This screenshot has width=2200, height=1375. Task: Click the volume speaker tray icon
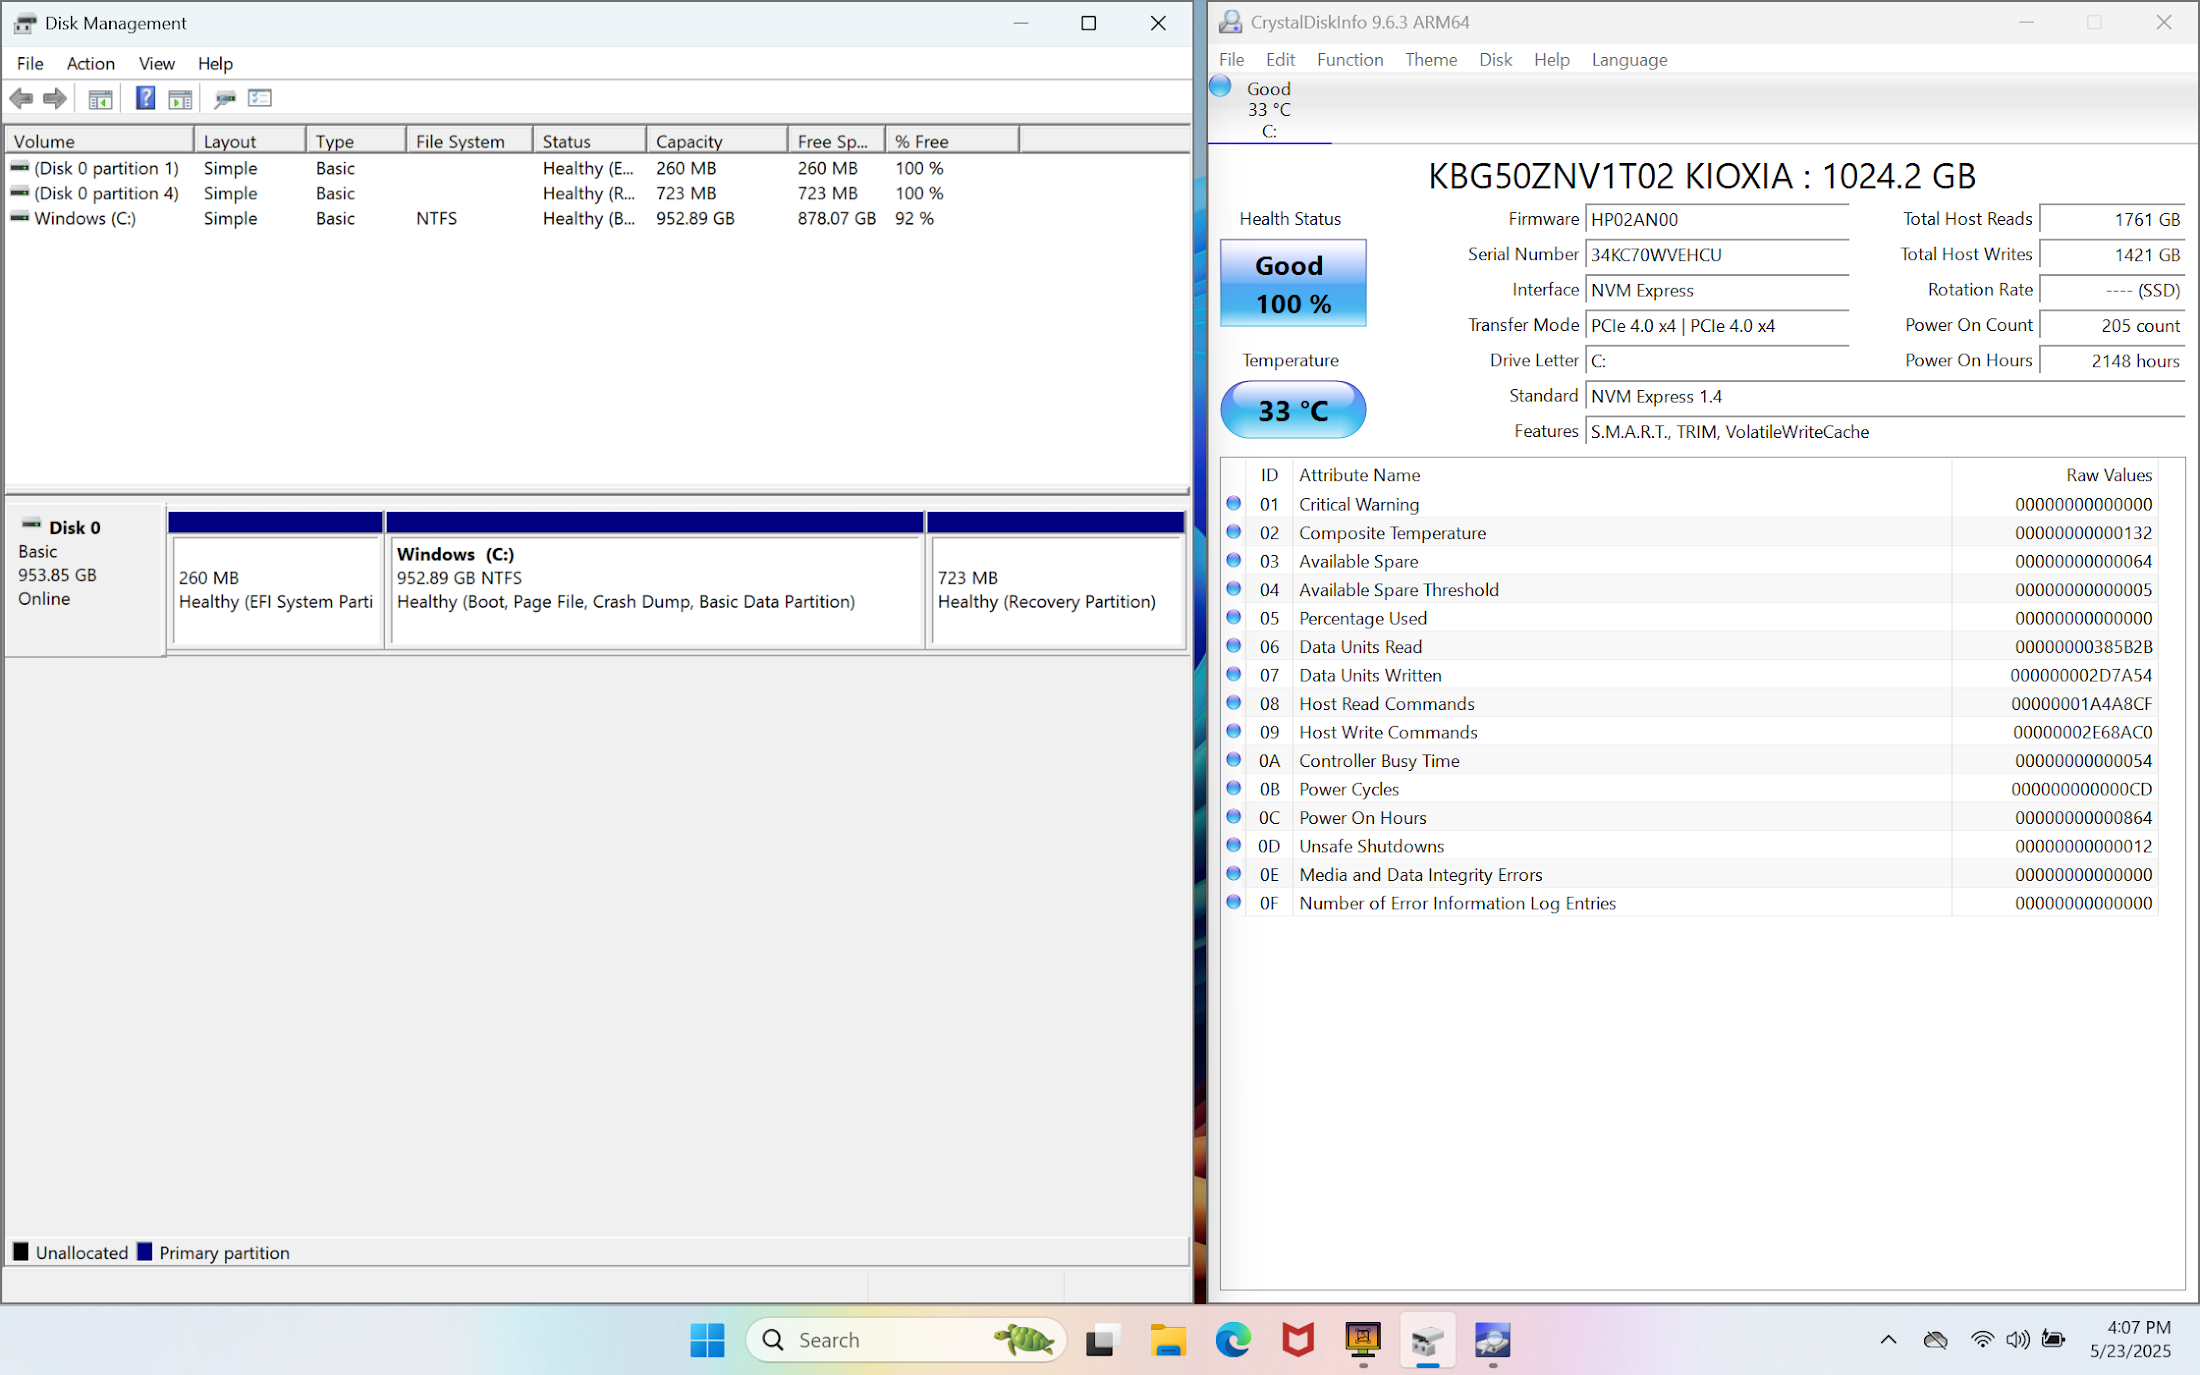pos(2017,1340)
